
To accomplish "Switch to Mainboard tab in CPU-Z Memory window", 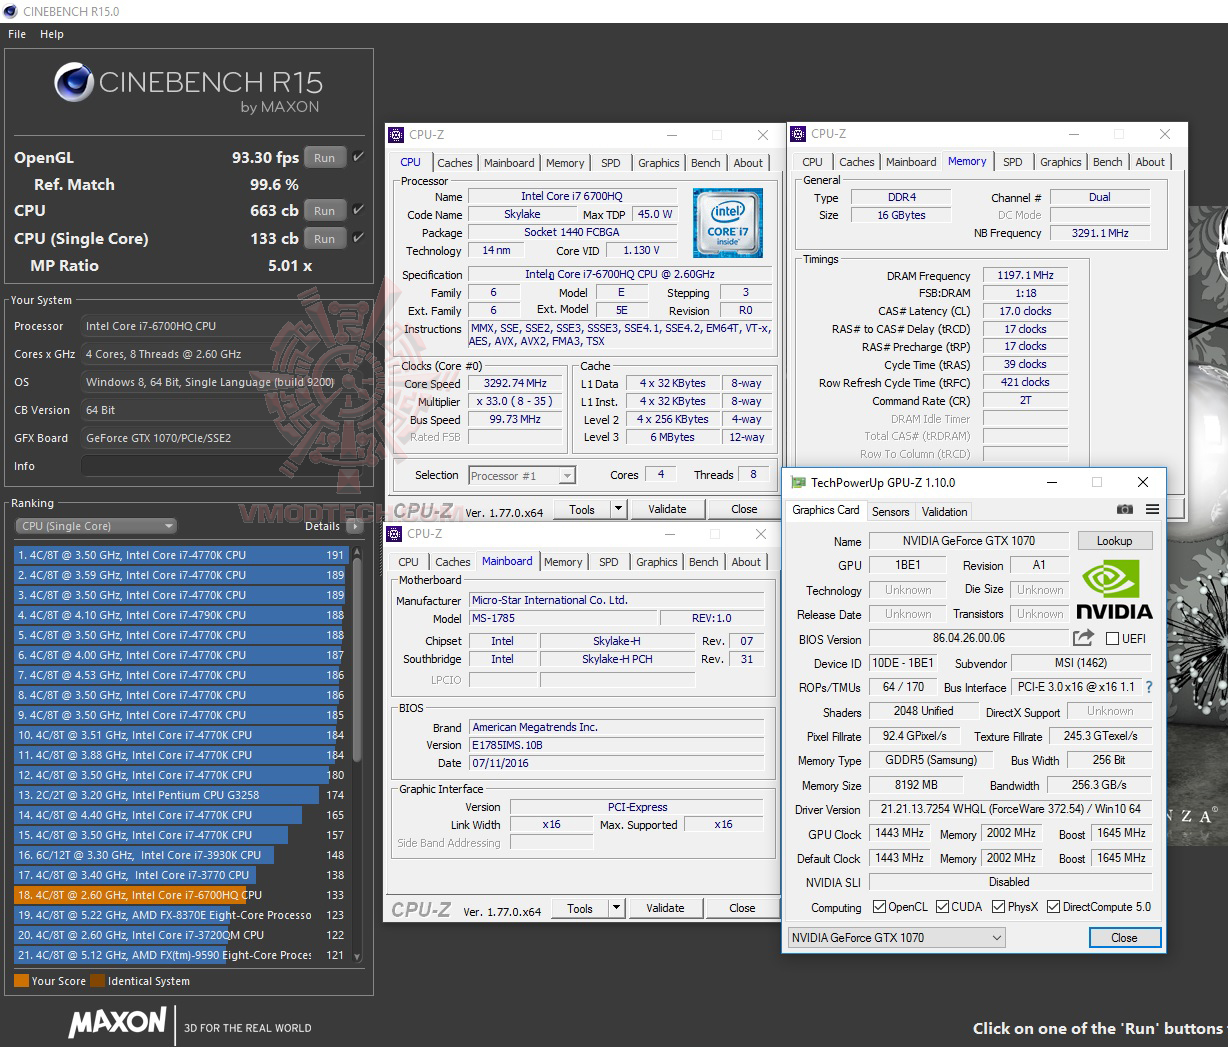I will (911, 162).
